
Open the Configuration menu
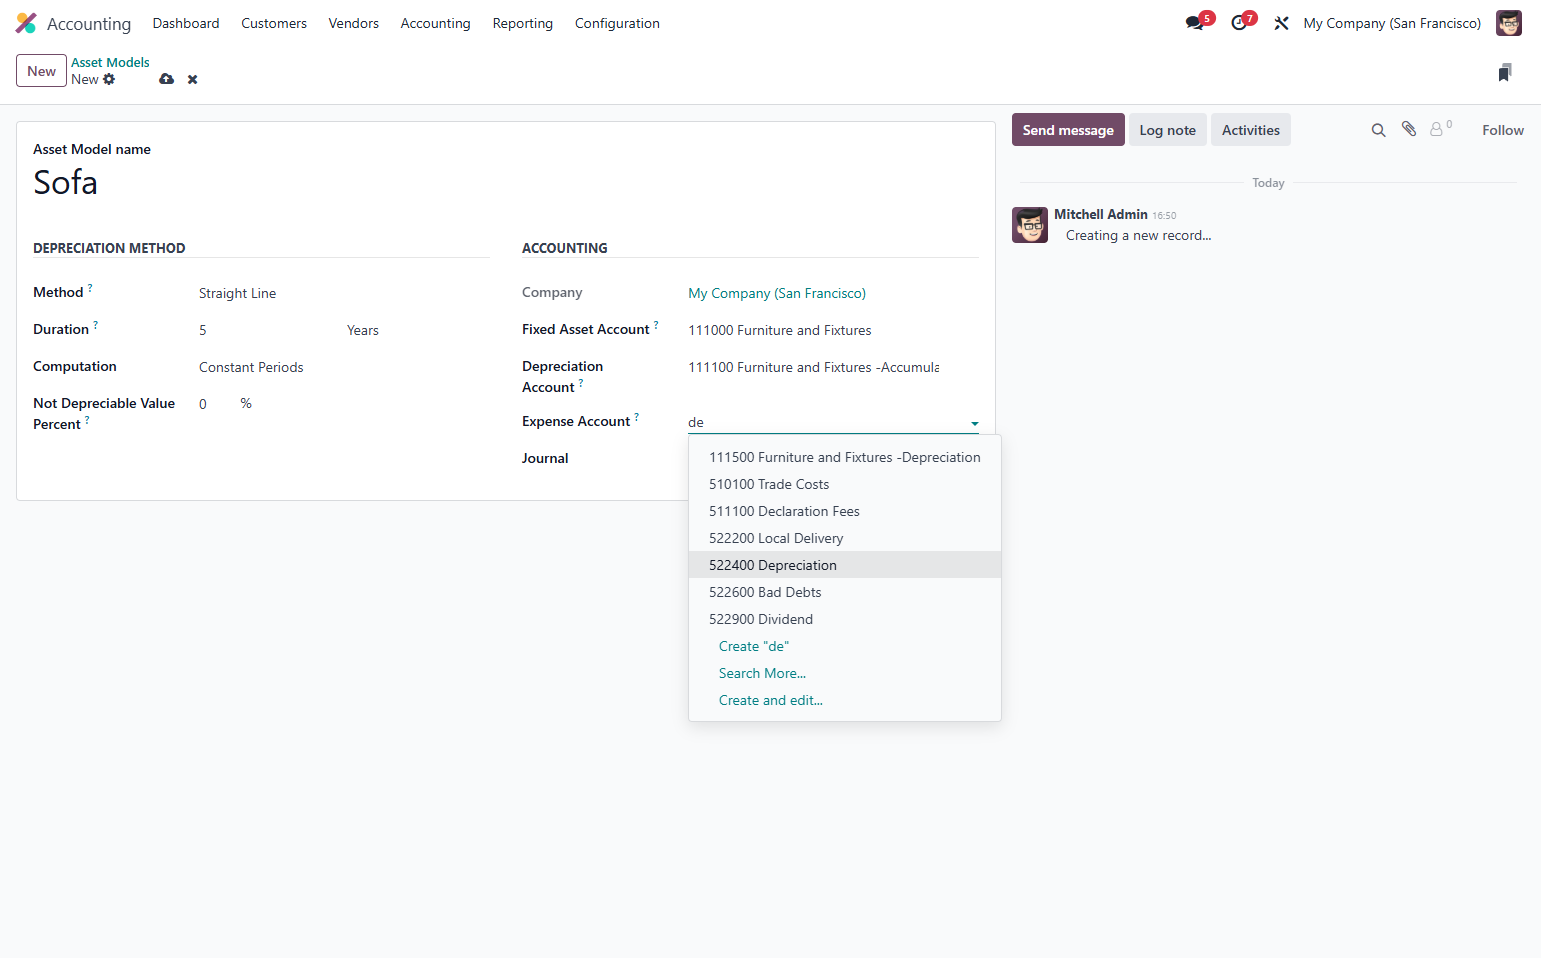(x=617, y=23)
